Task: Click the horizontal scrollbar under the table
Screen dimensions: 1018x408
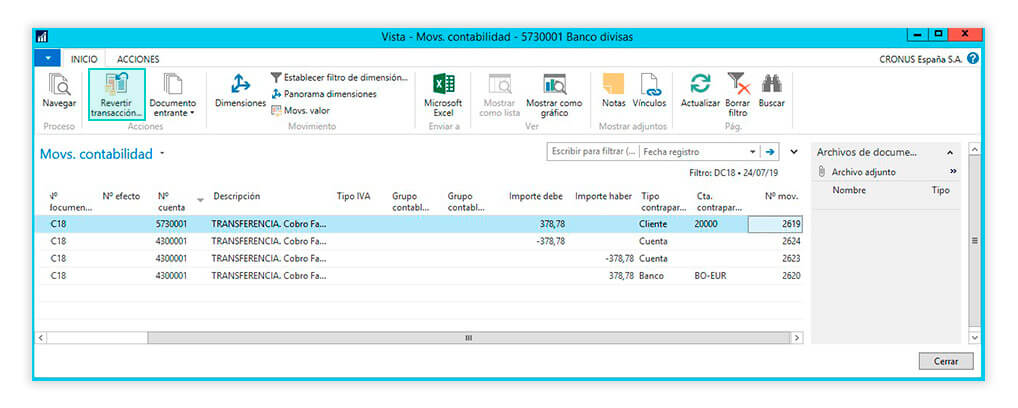Action: 418,338
